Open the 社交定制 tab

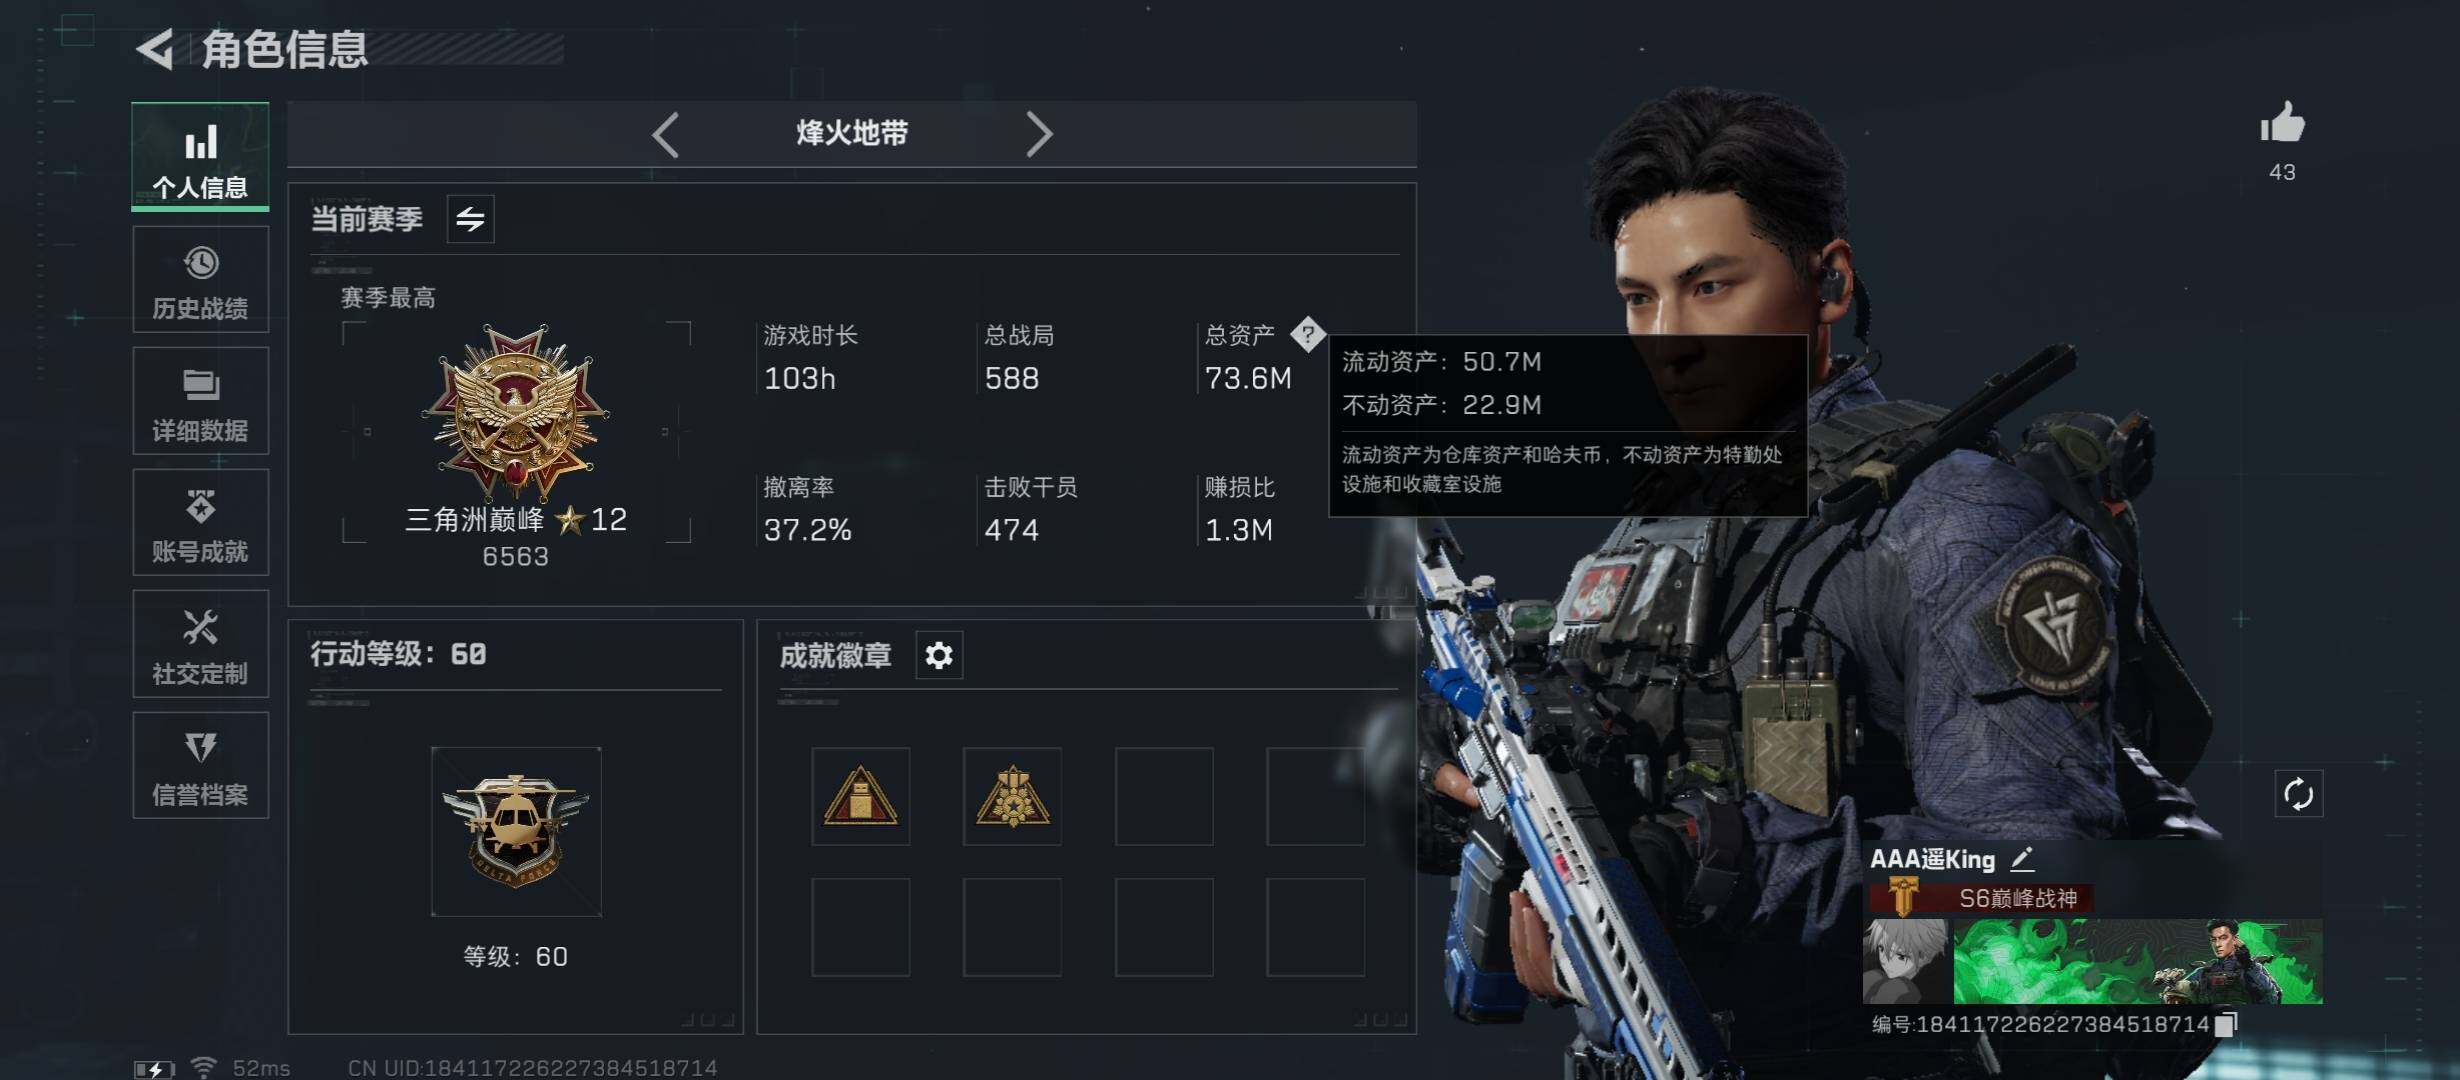tap(200, 644)
